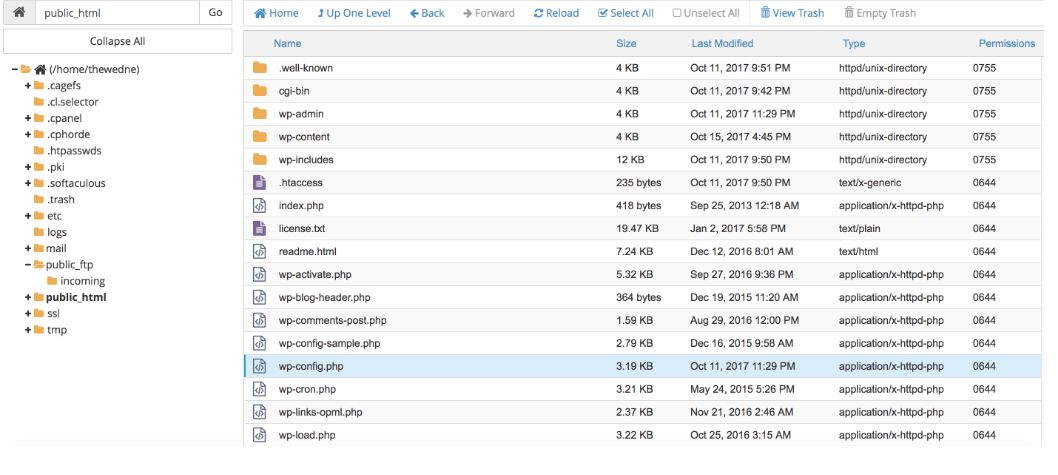
Task: Click the wp-admin folder icon
Action: coord(260,113)
